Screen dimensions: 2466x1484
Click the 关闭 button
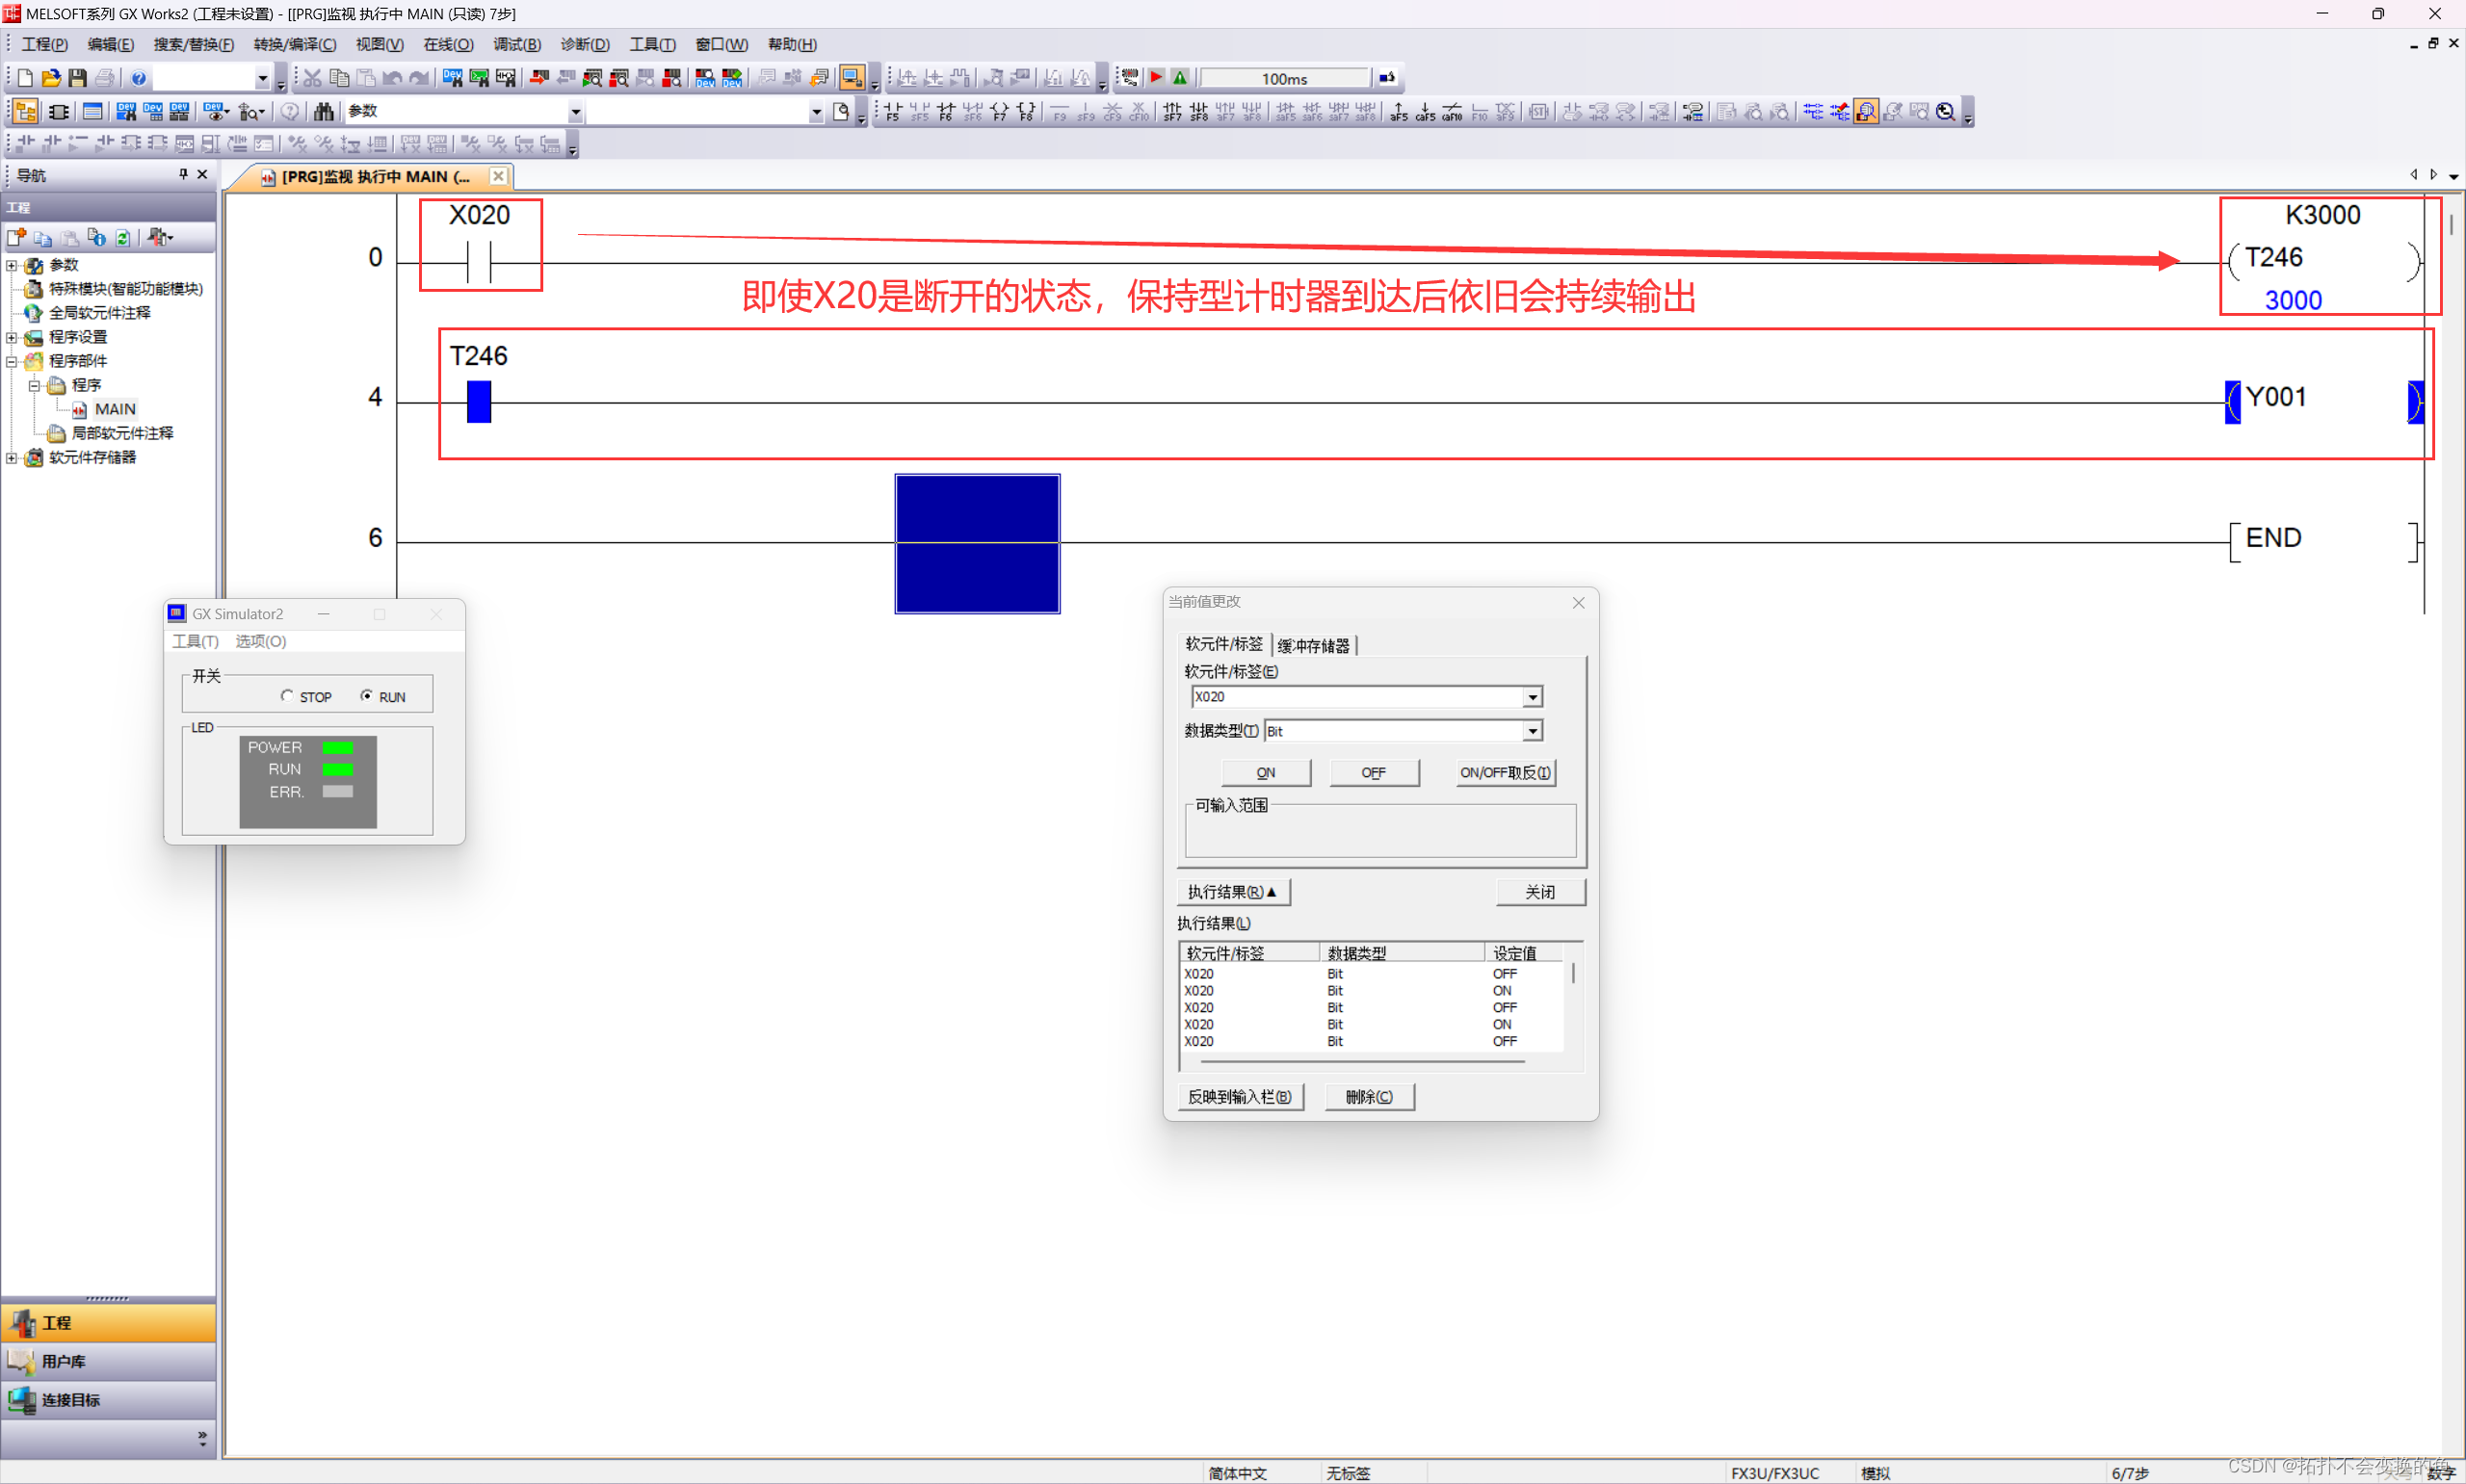pos(1540,891)
